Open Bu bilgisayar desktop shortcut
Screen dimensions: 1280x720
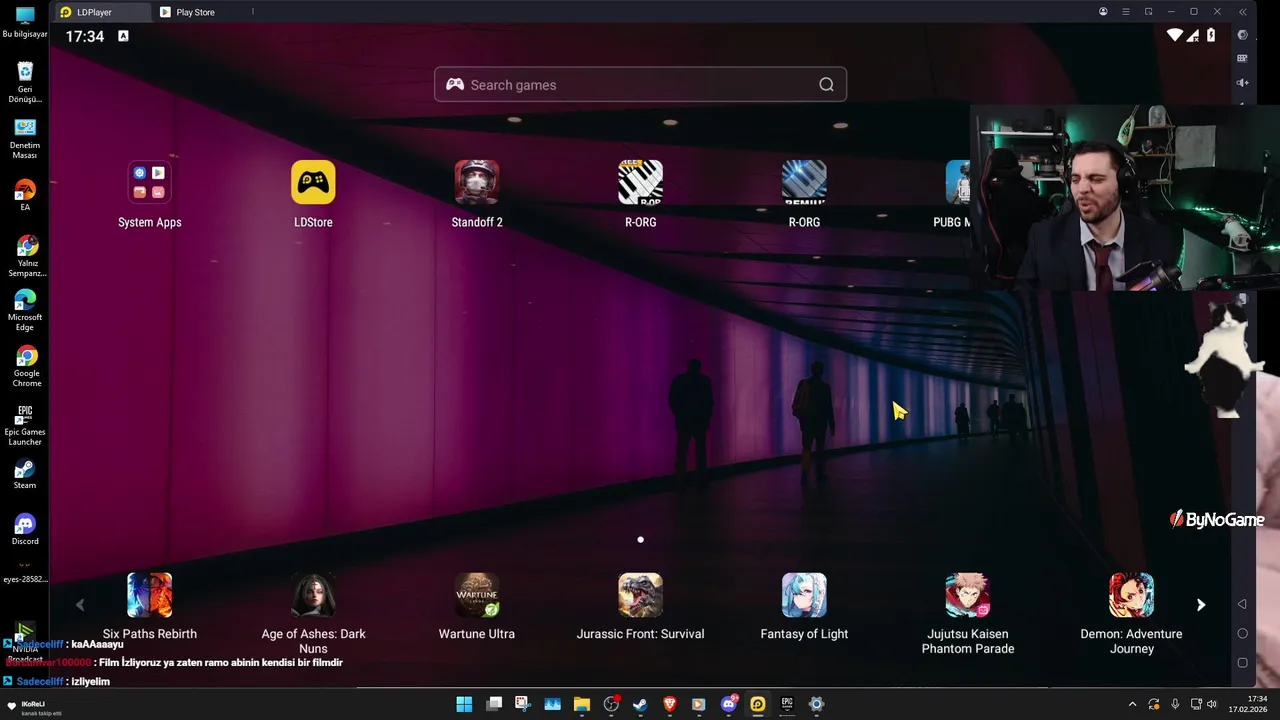tap(25, 22)
